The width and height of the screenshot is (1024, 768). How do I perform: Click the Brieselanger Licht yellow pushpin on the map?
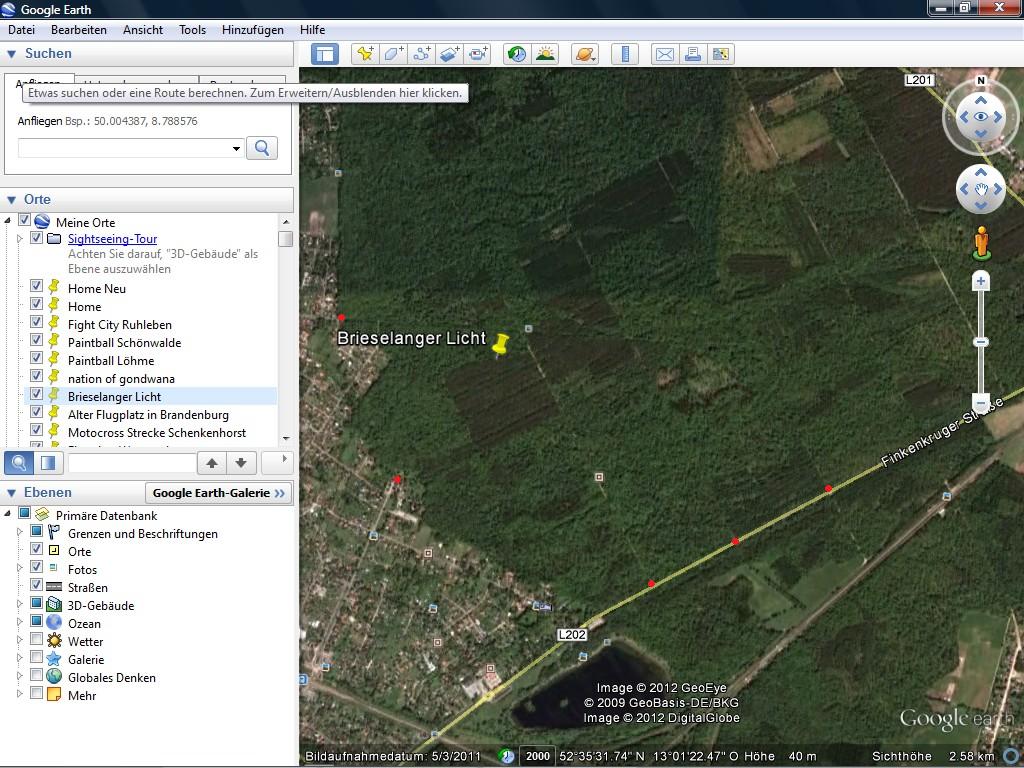(500, 344)
